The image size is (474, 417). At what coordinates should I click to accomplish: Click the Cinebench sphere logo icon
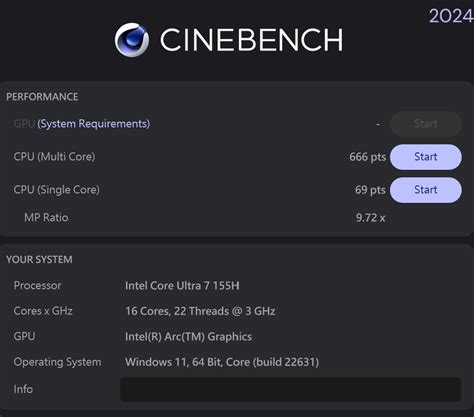point(132,40)
